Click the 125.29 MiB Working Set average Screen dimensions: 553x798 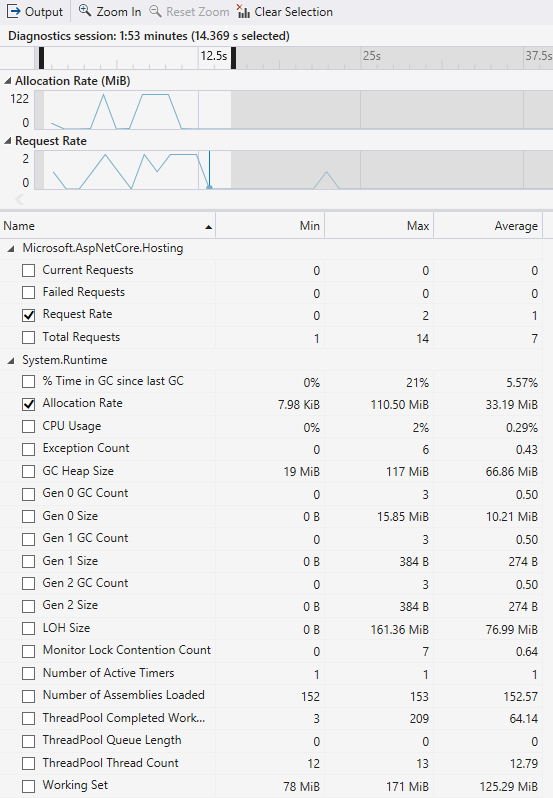coord(508,787)
